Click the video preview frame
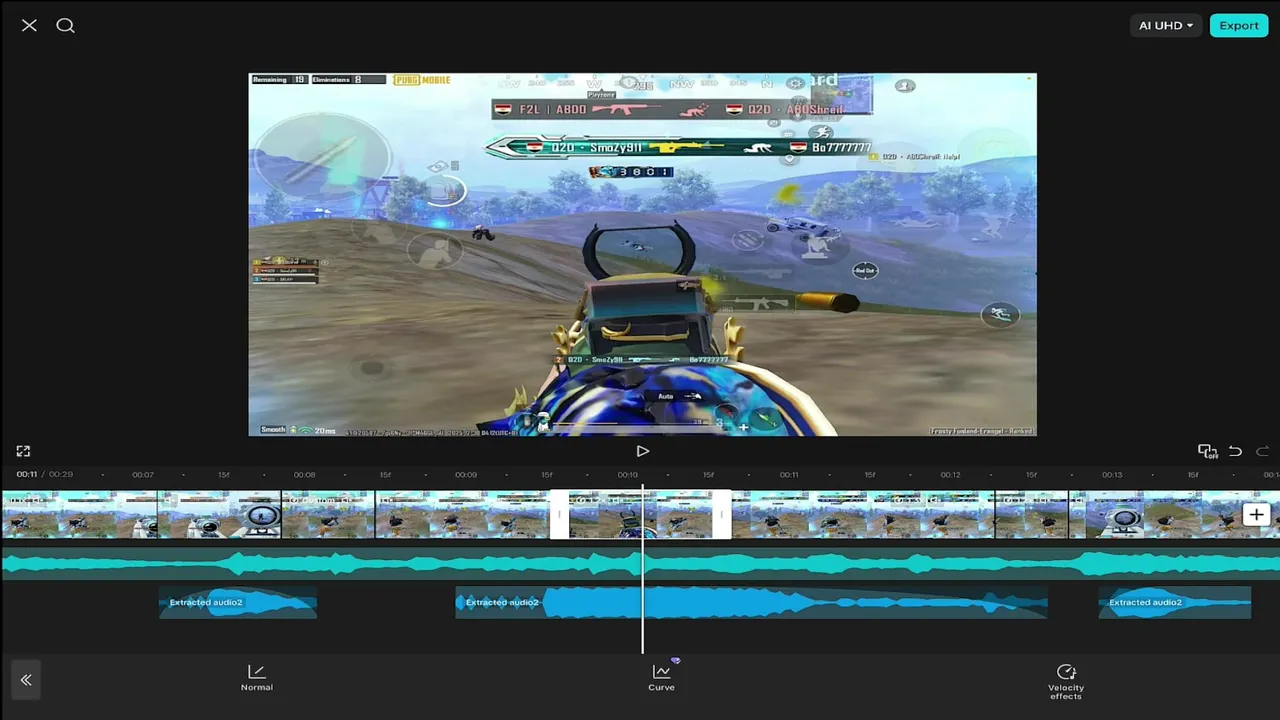1280x720 pixels. 642,254
